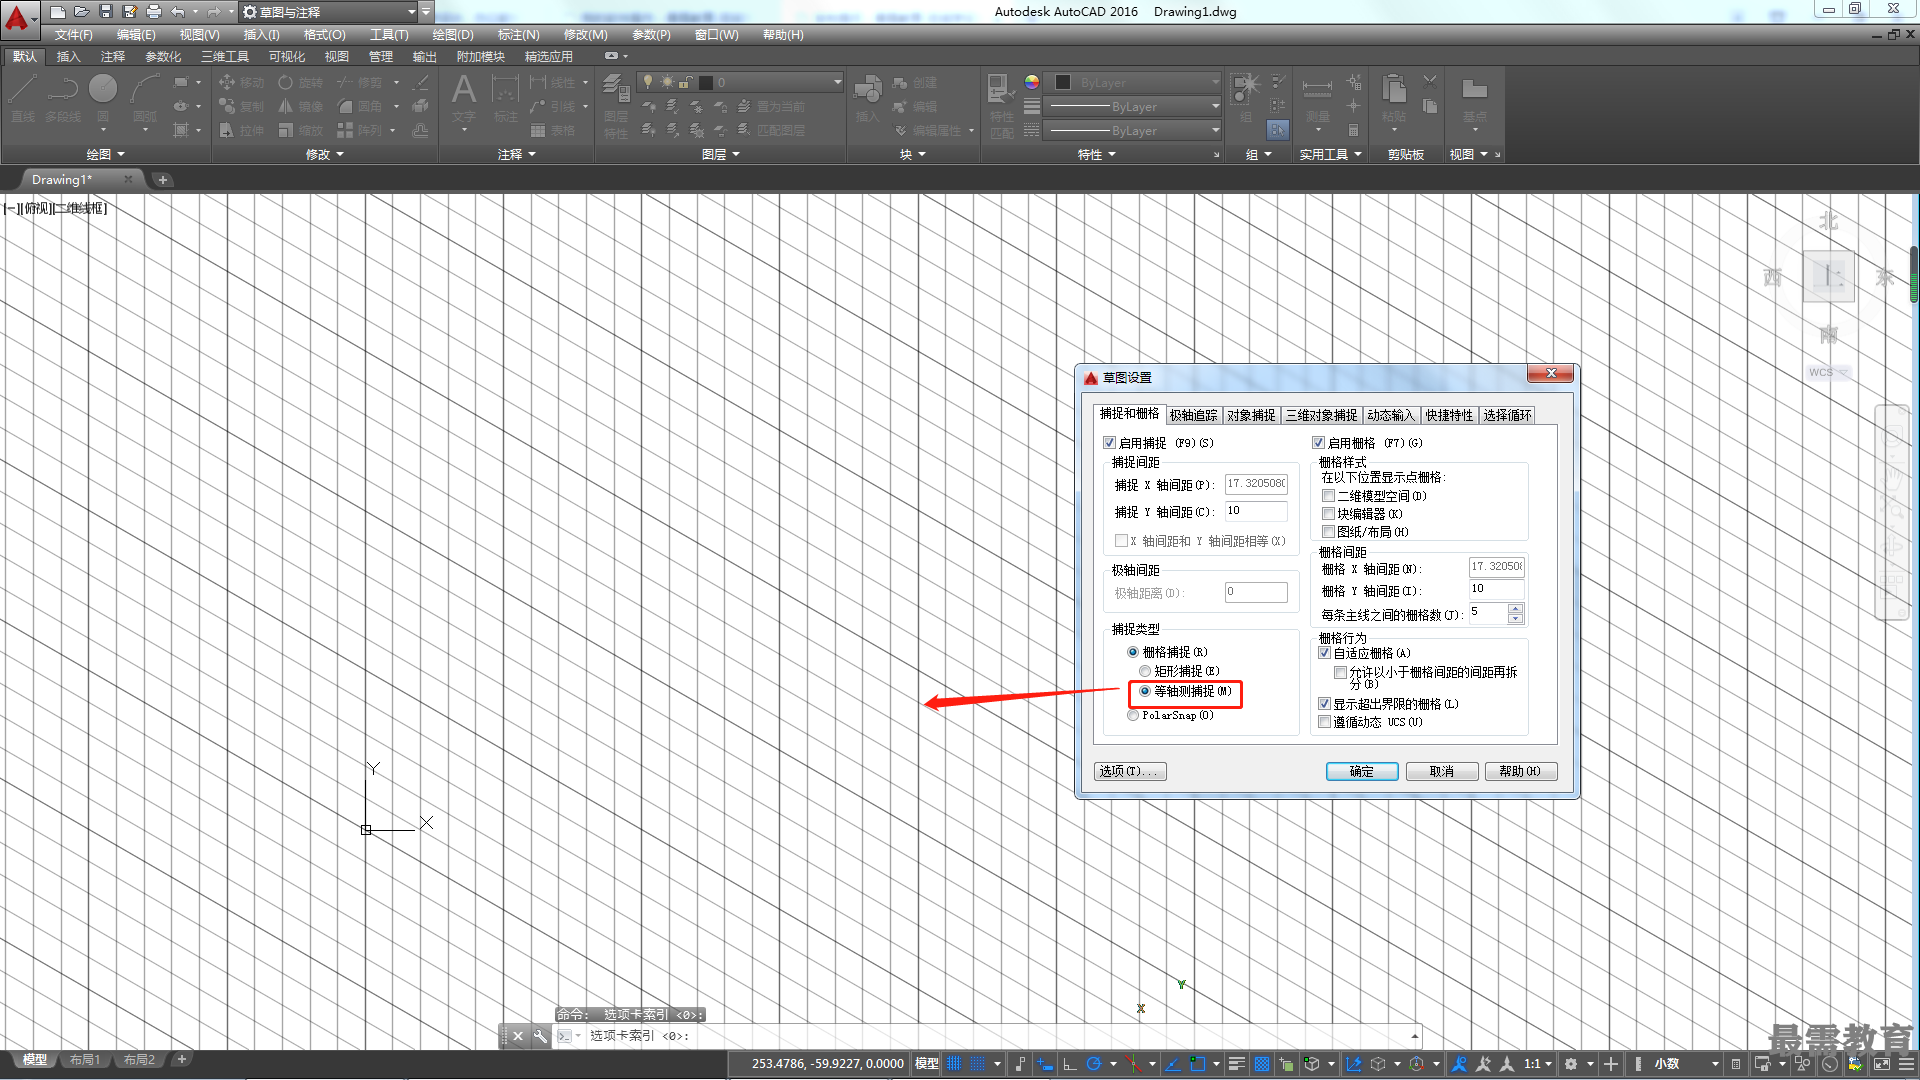Switch to 动态输入 tab in dialog
The width and height of the screenshot is (1920, 1080).
pyautogui.click(x=1391, y=415)
